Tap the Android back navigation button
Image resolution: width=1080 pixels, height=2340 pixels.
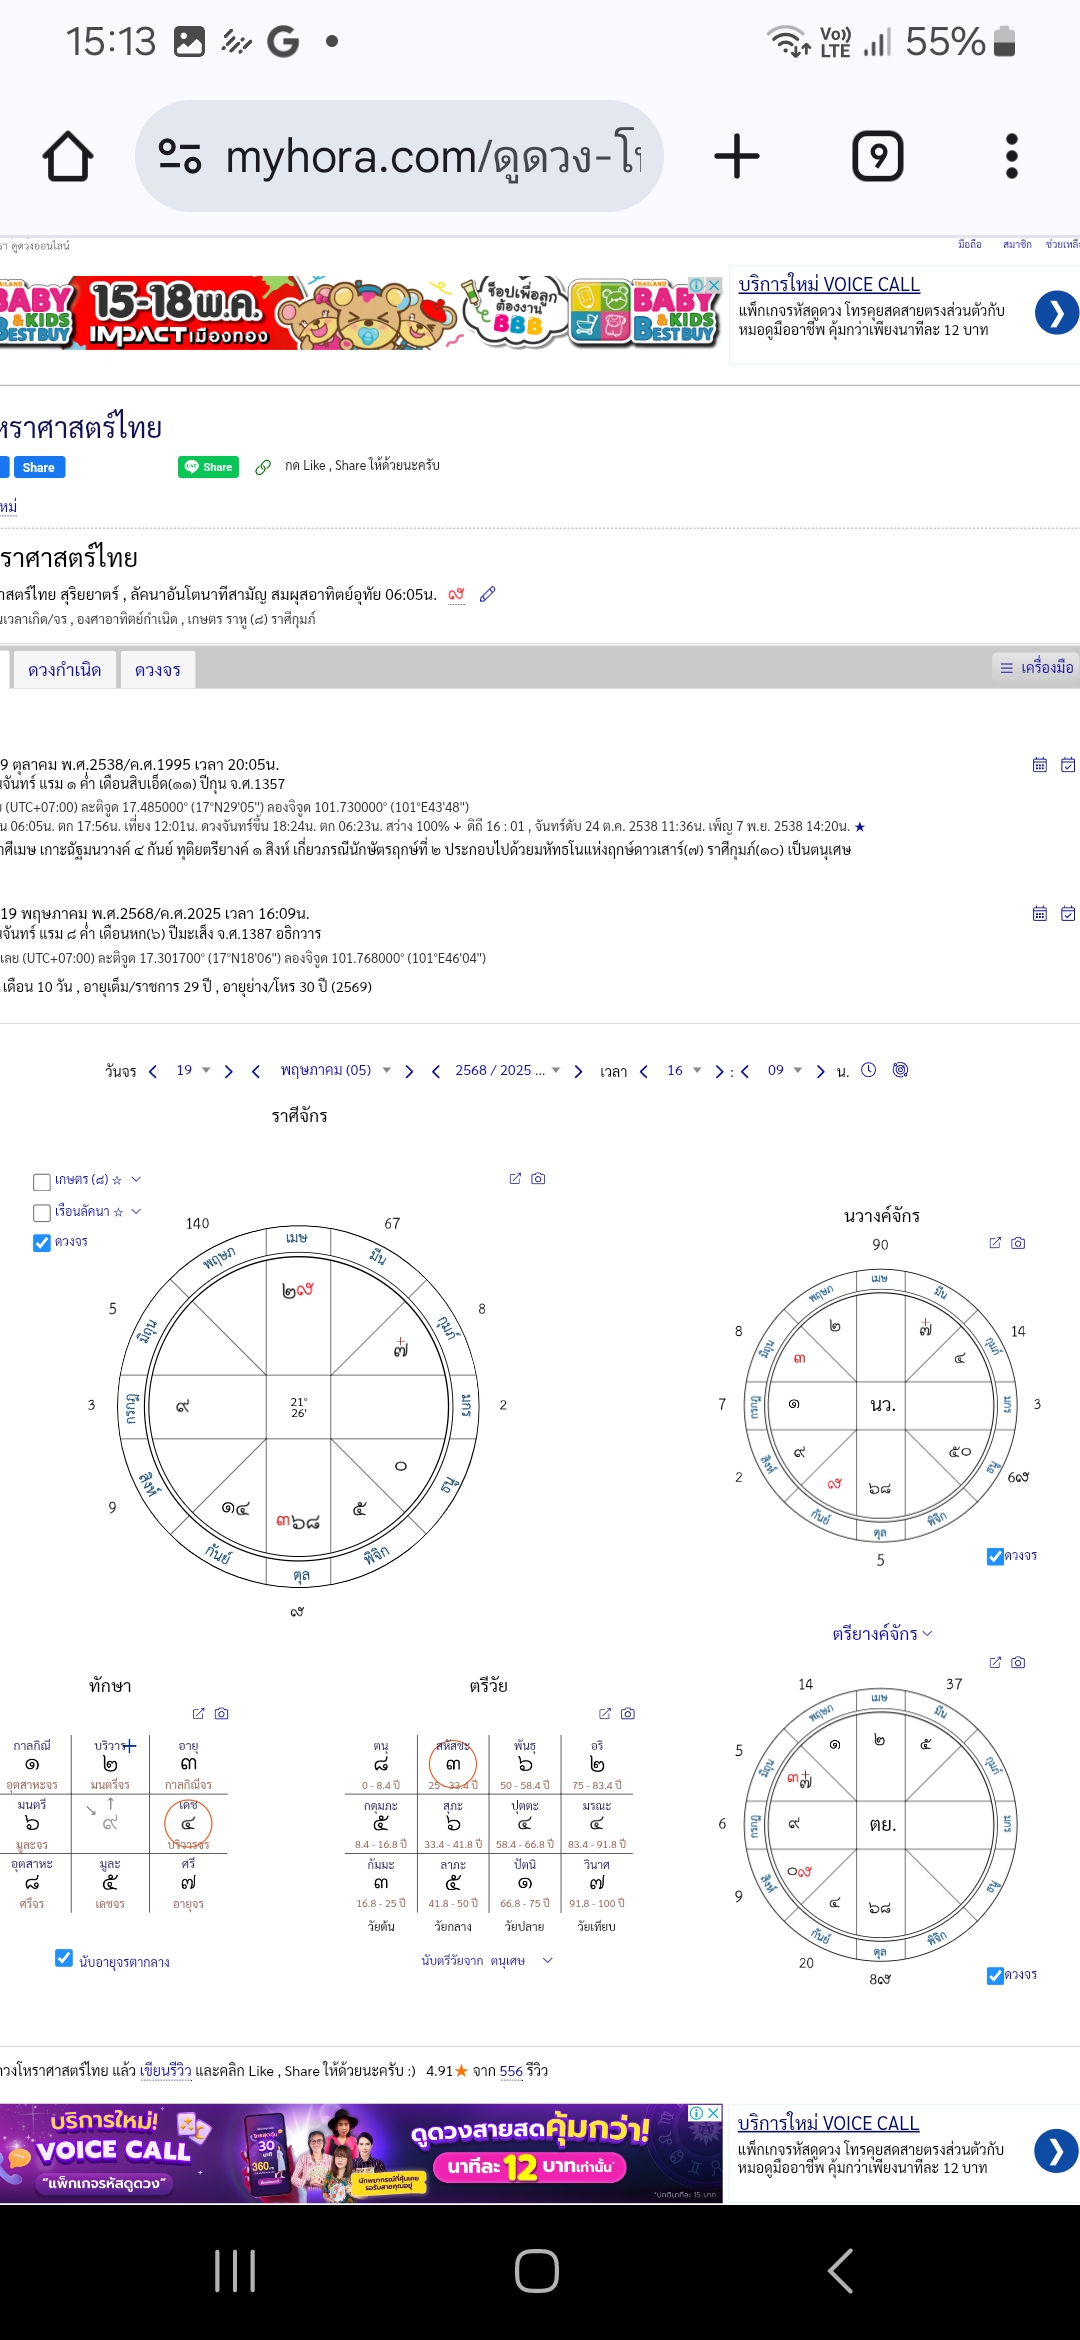(x=840, y=2271)
